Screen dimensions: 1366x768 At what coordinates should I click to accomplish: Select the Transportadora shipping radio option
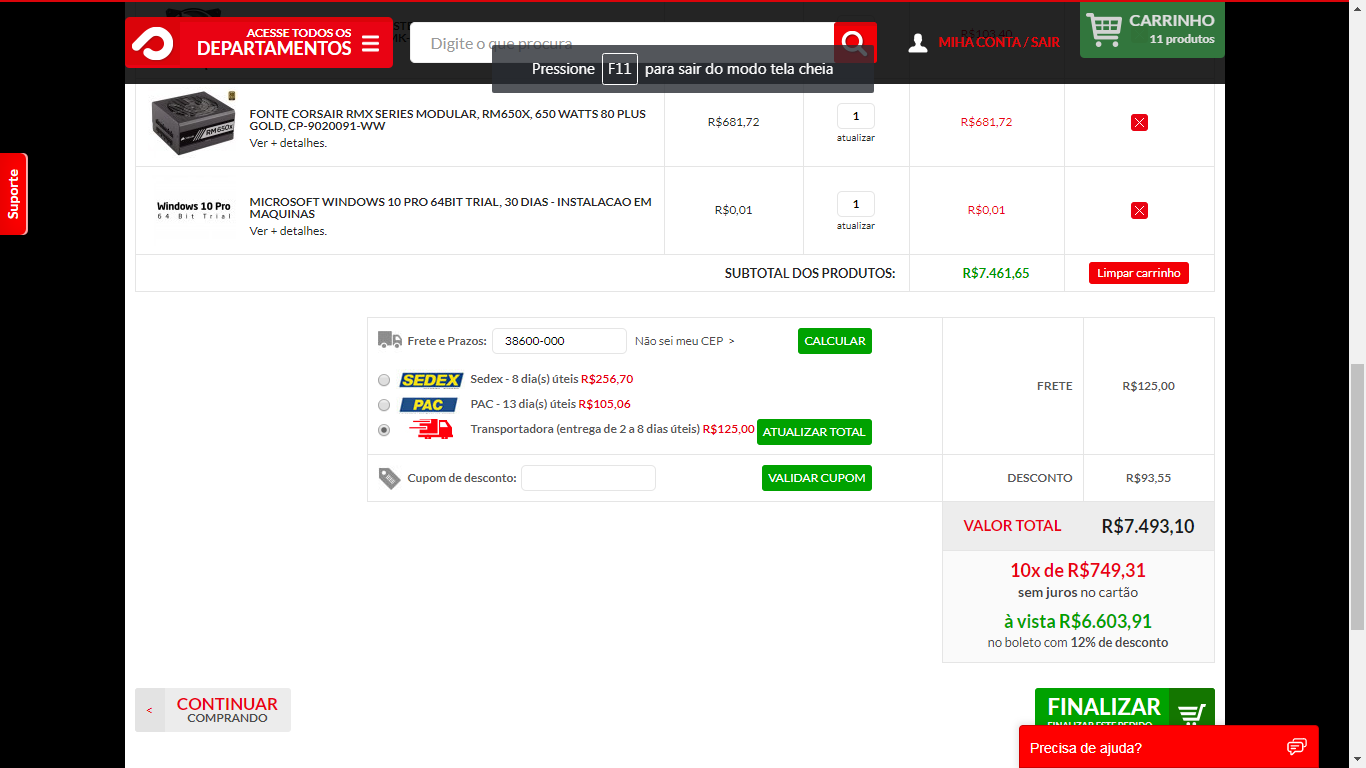384,430
